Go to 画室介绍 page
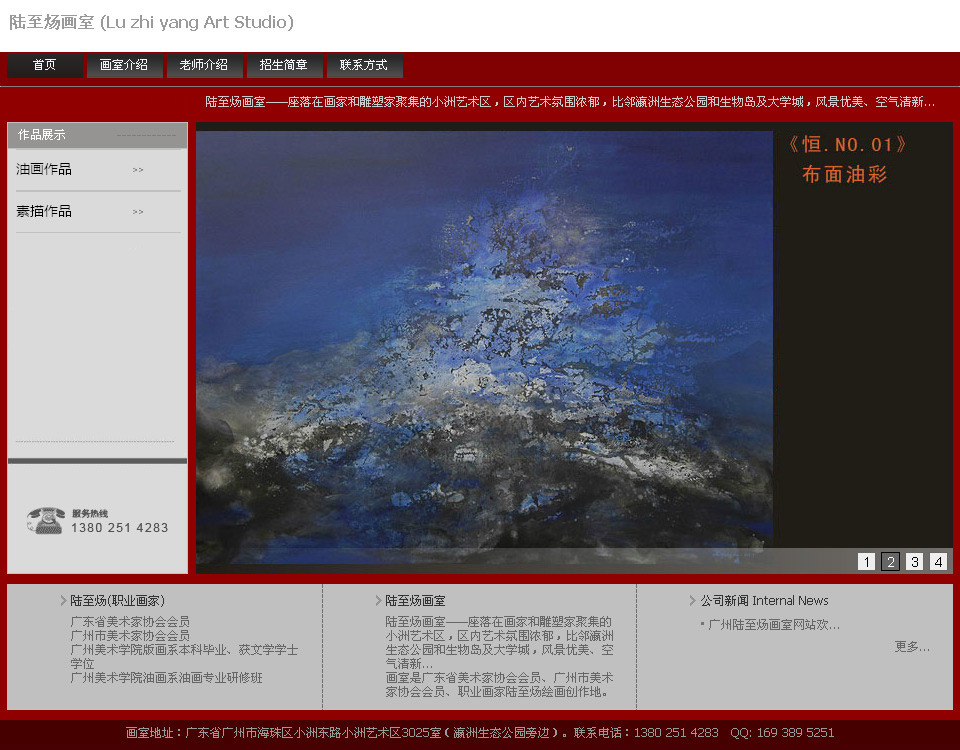The image size is (960, 750). 124,65
